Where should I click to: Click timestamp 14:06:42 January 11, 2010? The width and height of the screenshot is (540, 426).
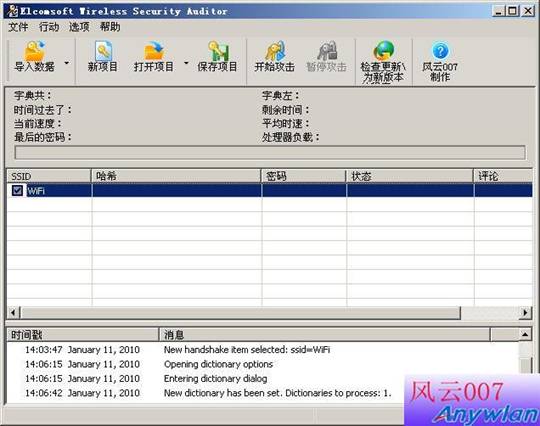[82, 393]
